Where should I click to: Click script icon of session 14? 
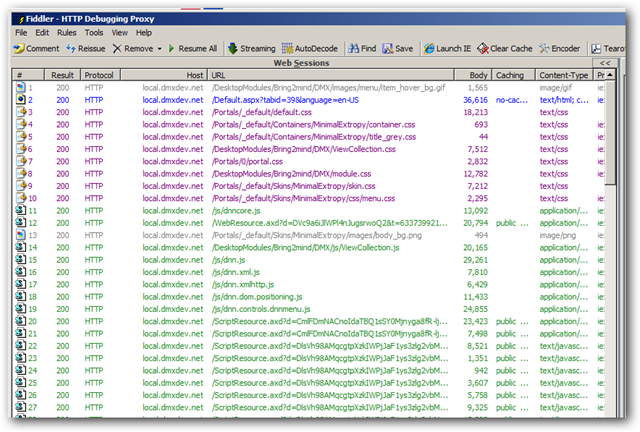click(20, 247)
